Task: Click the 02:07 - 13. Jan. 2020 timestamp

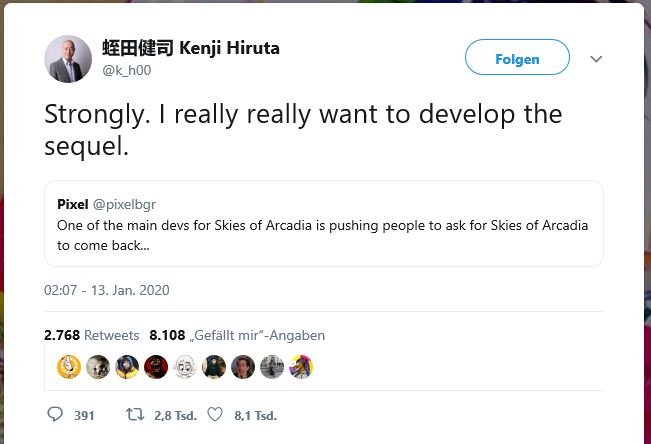Action: (x=107, y=290)
